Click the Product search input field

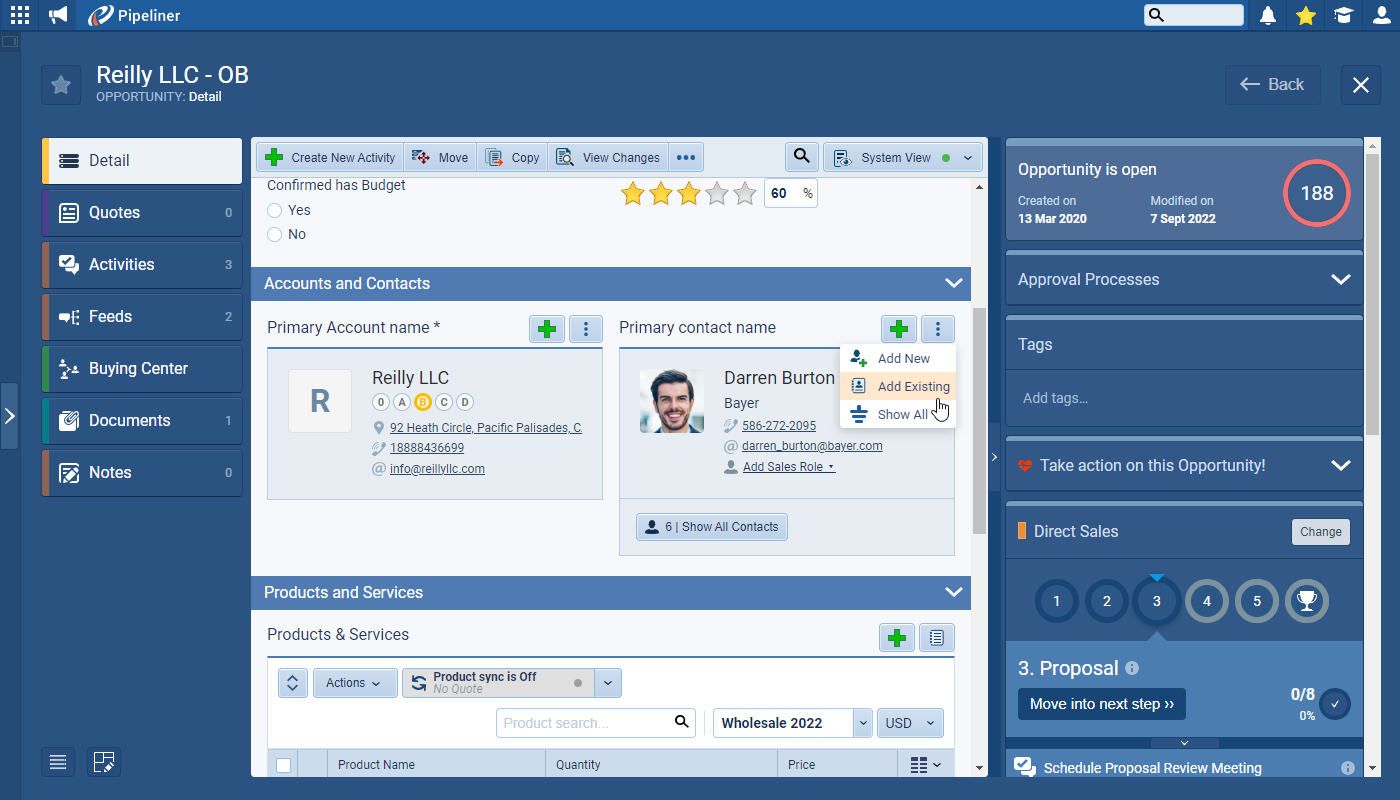[583, 723]
